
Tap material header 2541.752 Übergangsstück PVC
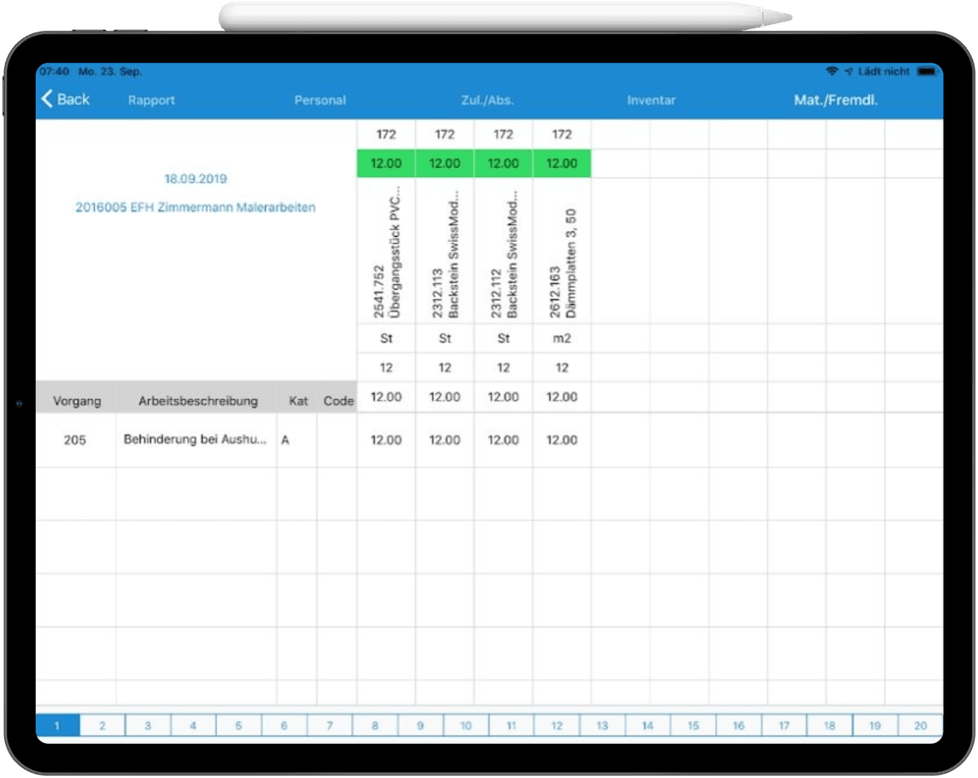coord(386,251)
